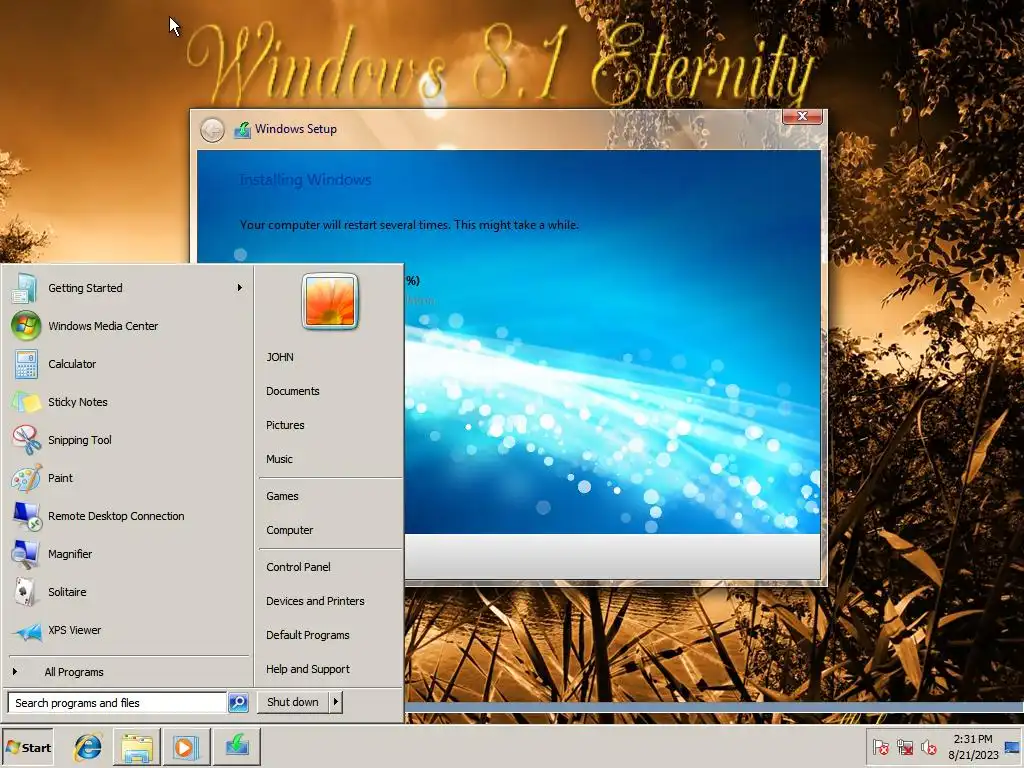Click the search magnifier button
1024x768 pixels.
click(238, 703)
